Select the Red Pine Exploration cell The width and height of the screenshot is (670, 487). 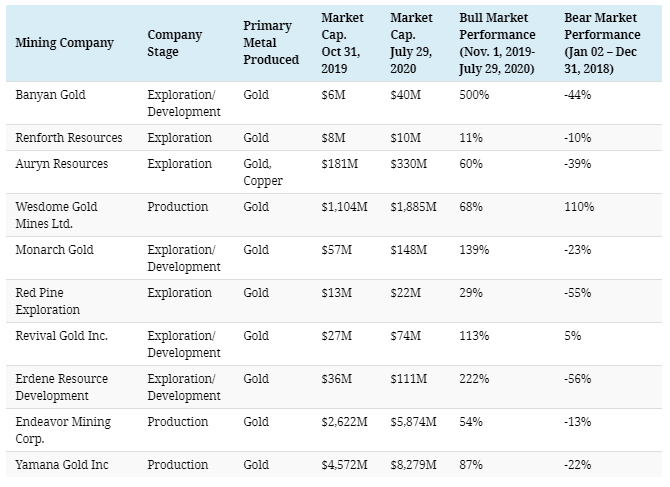[46, 300]
